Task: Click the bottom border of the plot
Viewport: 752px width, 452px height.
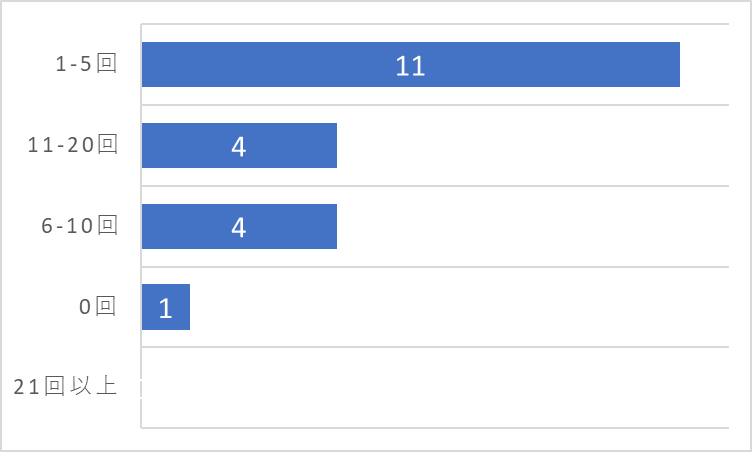Action: click(x=435, y=428)
